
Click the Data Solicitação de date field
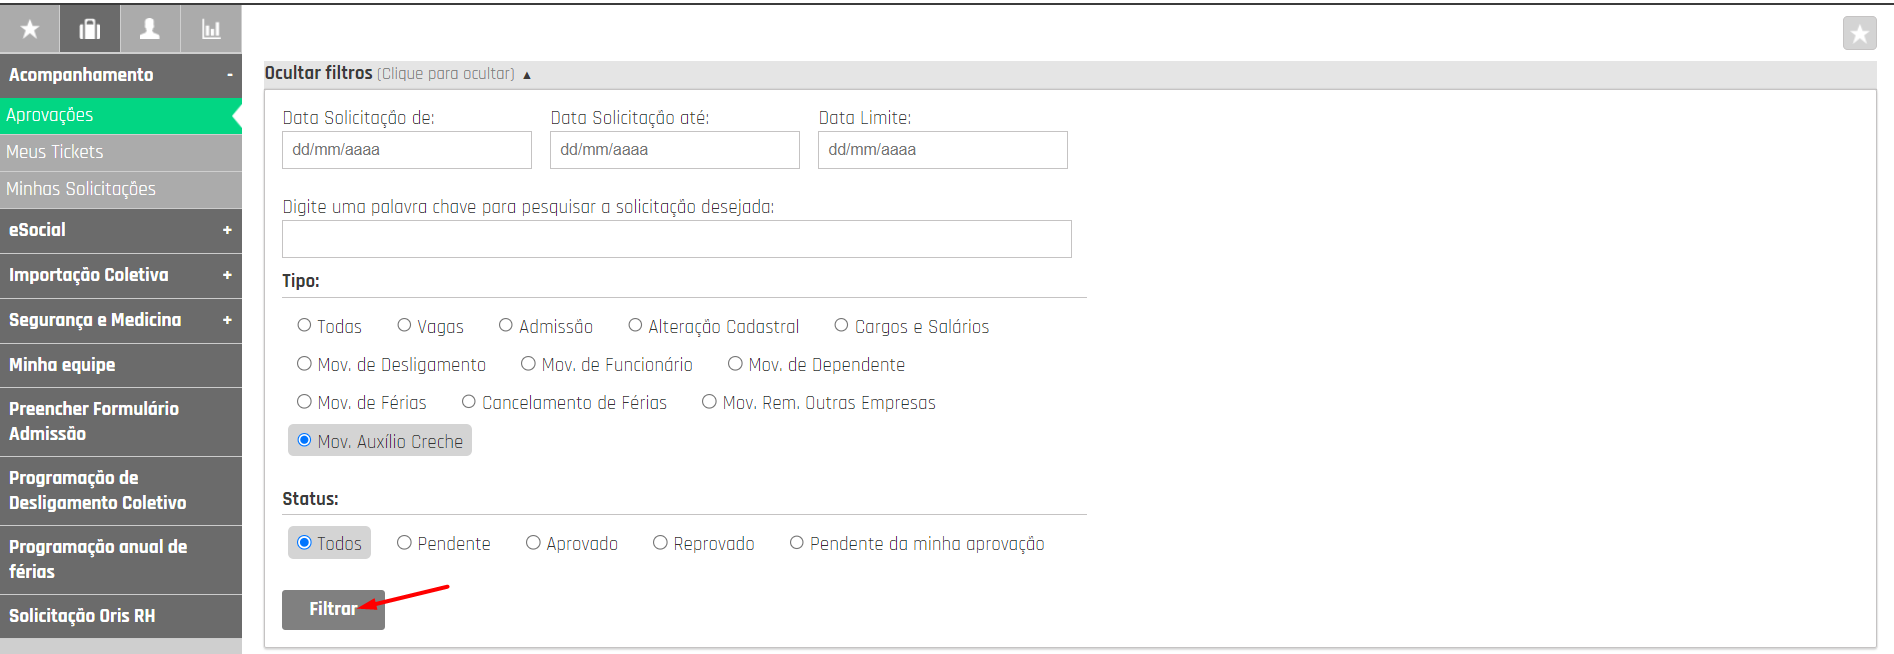click(x=407, y=150)
